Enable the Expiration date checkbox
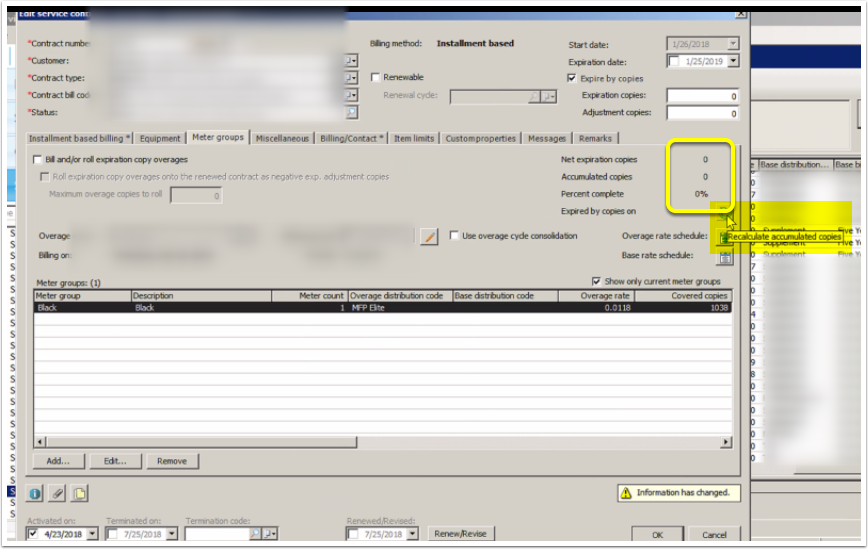868x549 pixels. coord(674,61)
